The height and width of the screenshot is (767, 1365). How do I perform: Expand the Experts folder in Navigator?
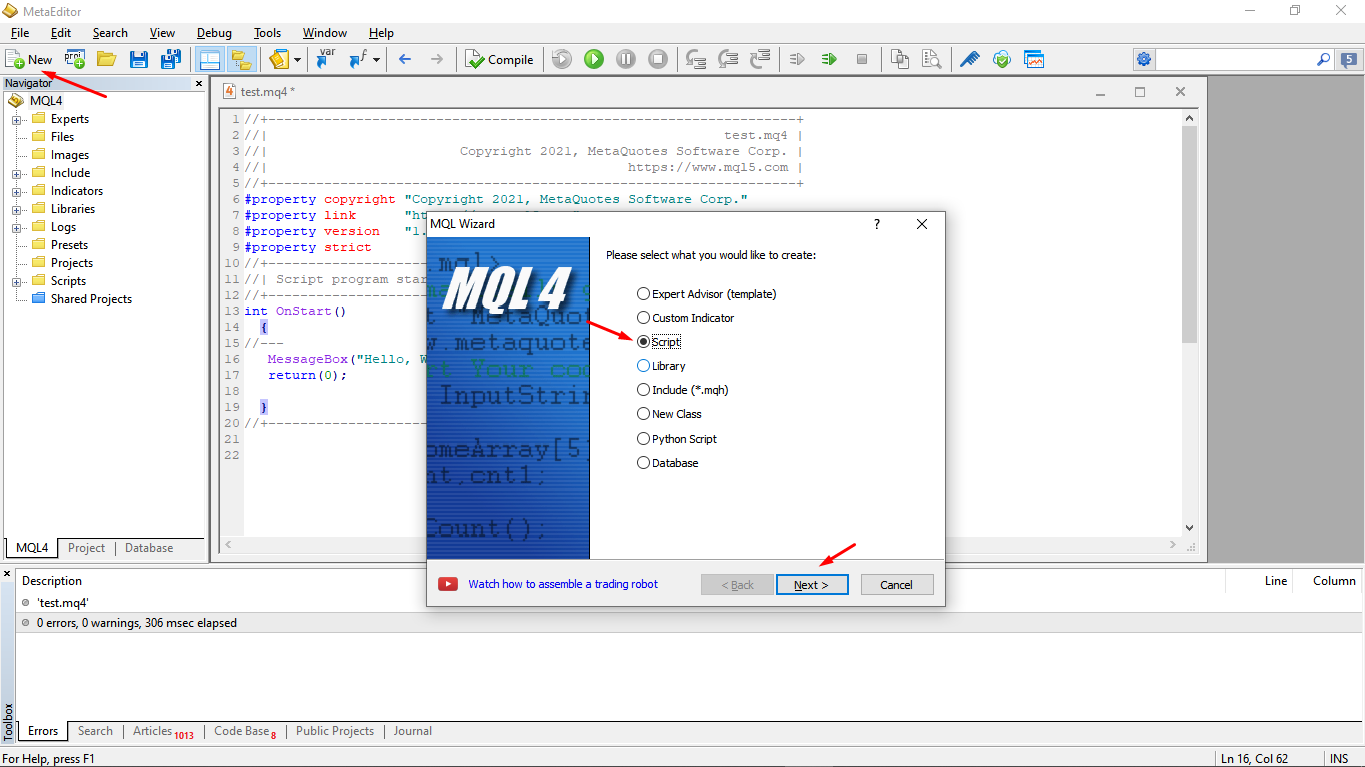point(17,119)
